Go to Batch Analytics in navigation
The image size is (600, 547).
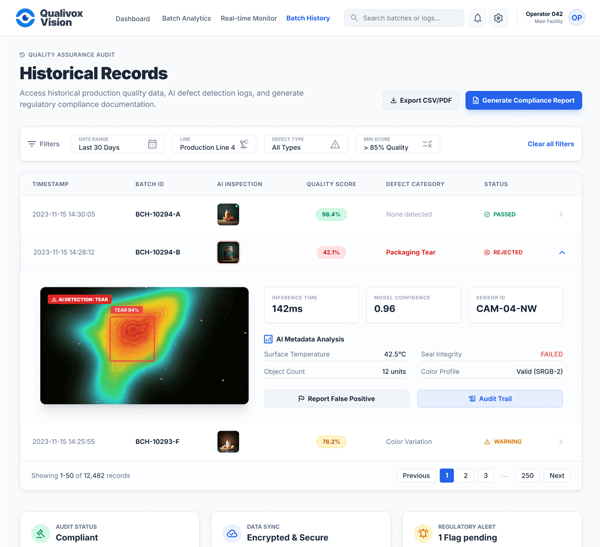point(186,18)
